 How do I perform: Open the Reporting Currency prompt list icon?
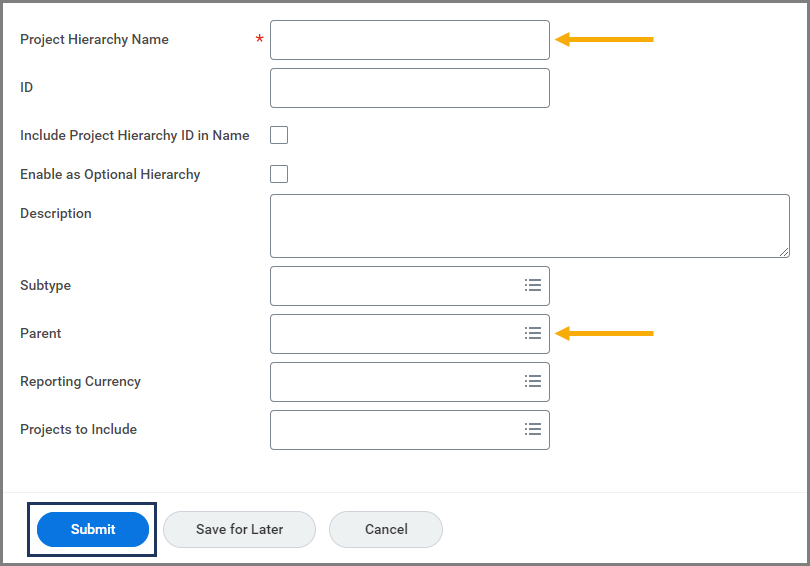[x=533, y=382]
